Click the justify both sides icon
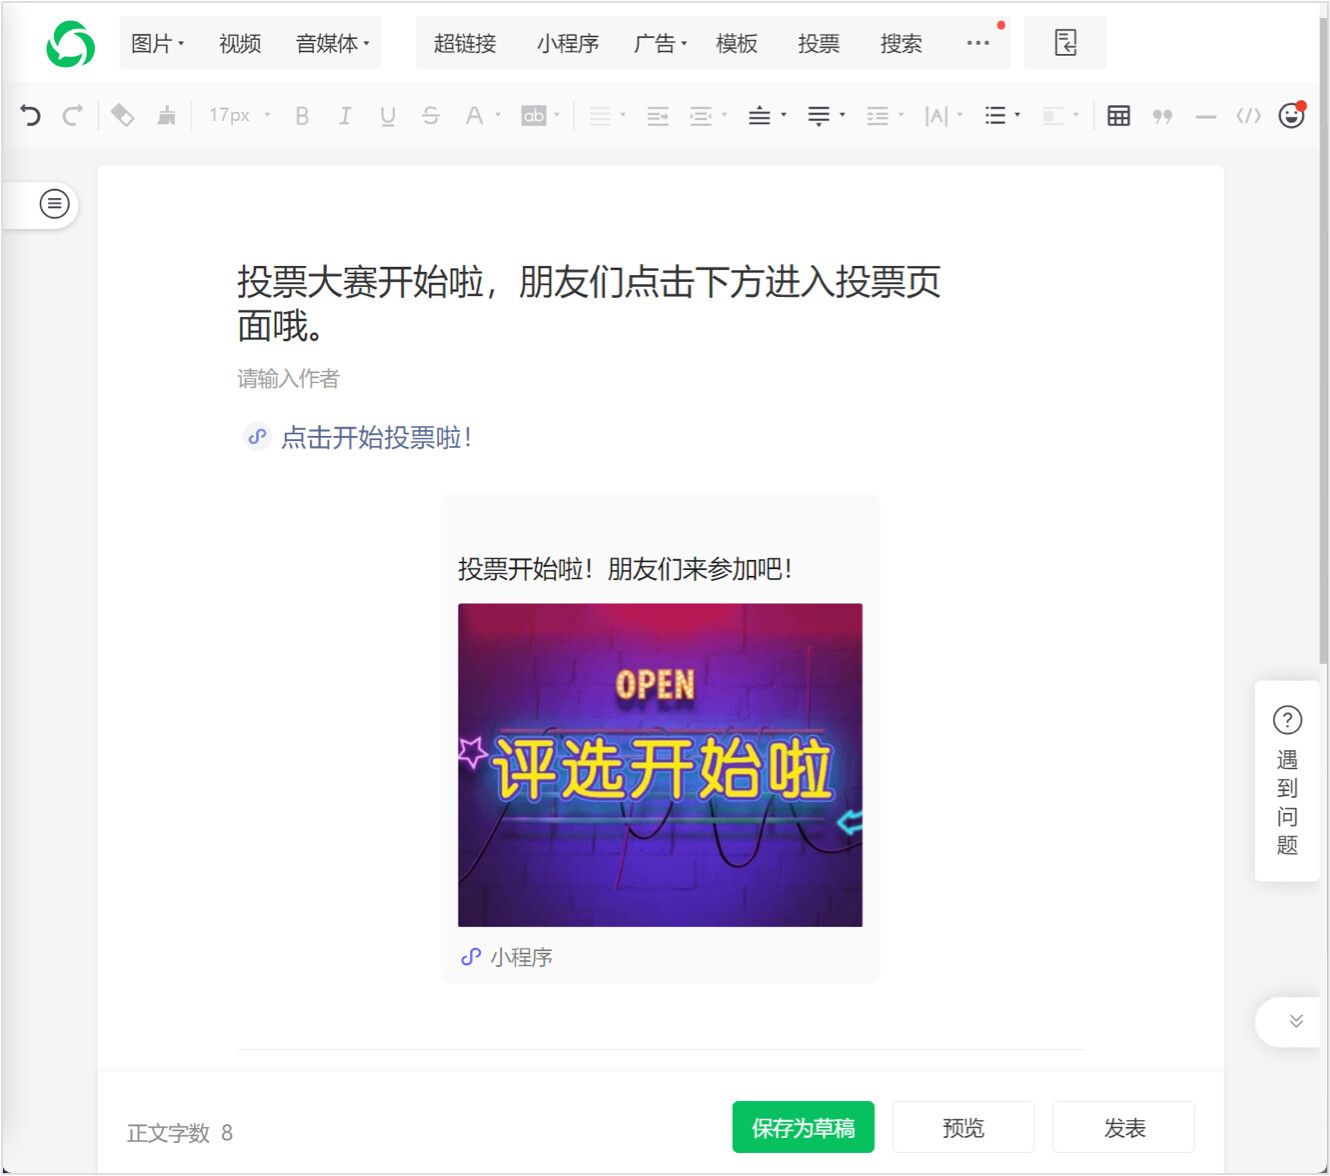This screenshot has width=1330, height=1176. pyautogui.click(x=658, y=116)
